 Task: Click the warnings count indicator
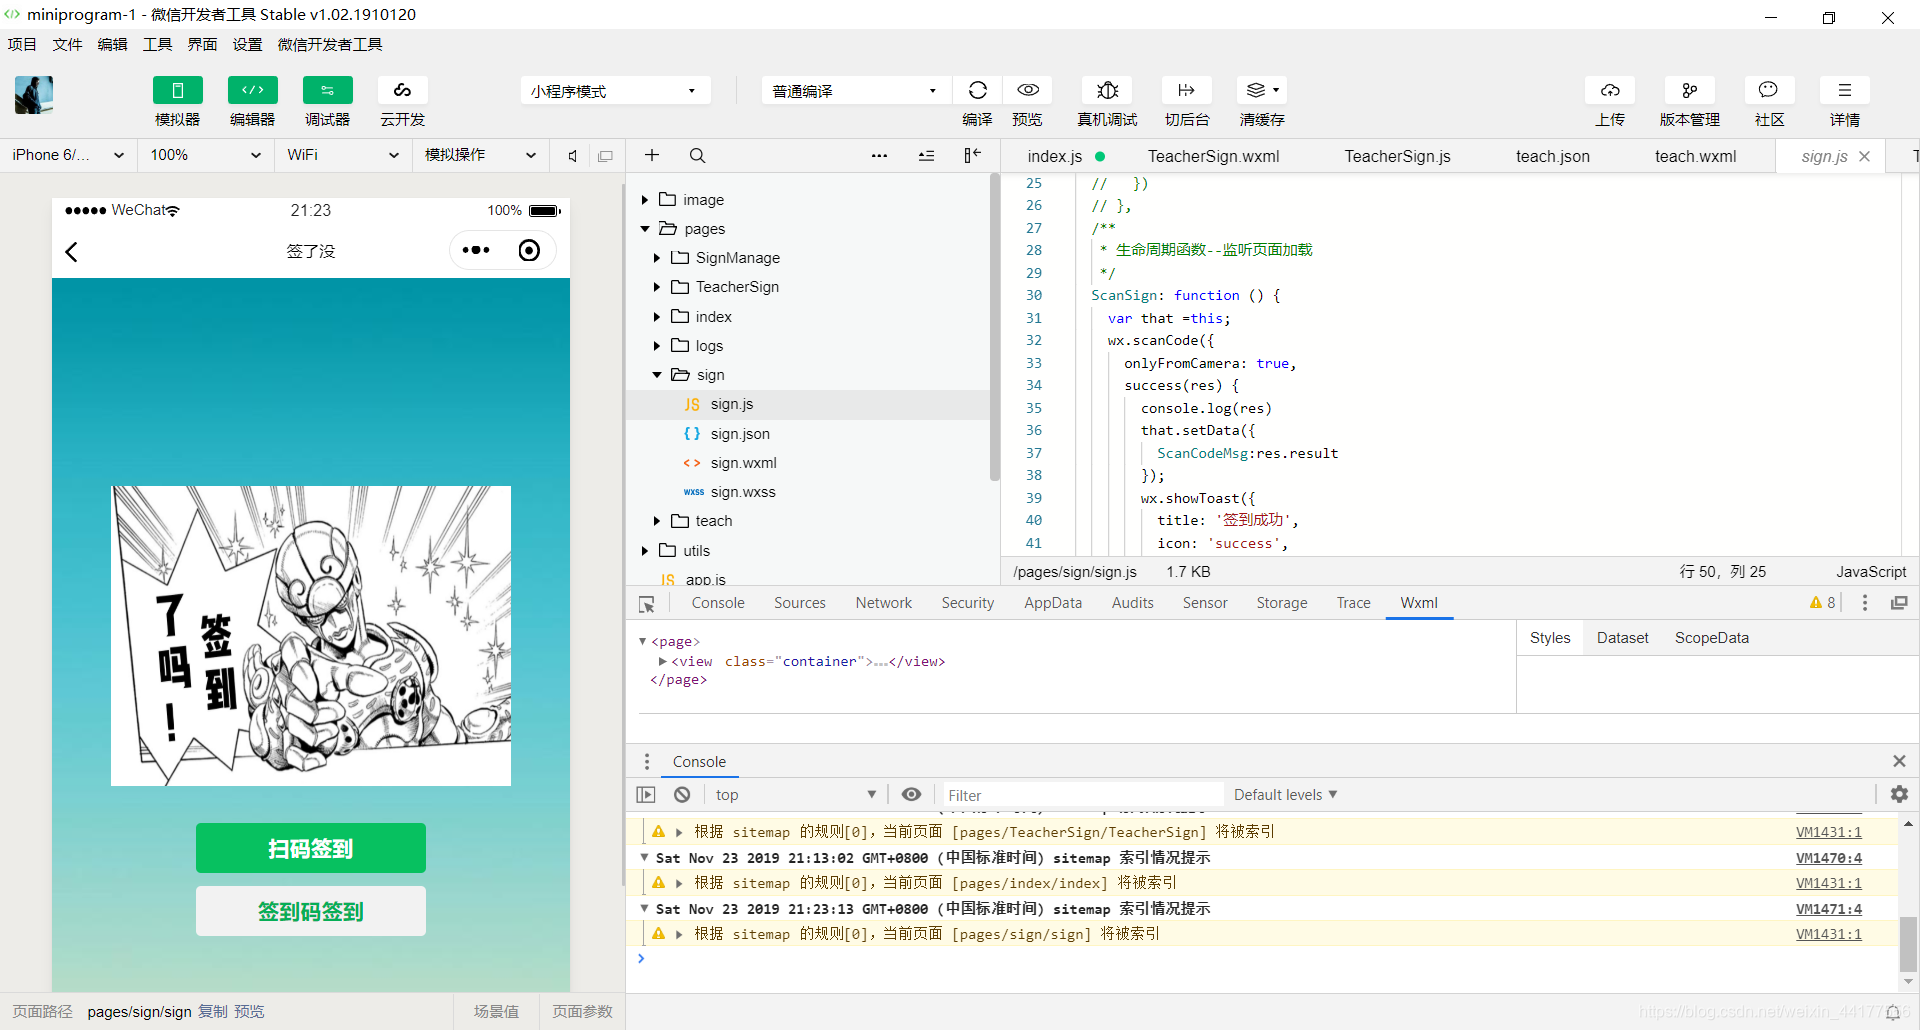[x=1822, y=603]
